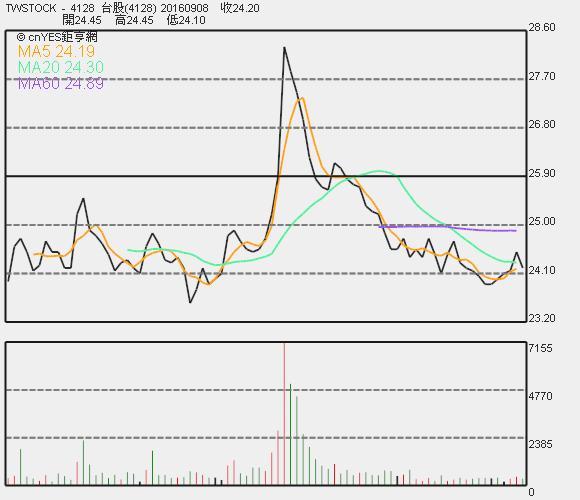
Task: Click the lowest price trough point
Action: tap(190, 303)
